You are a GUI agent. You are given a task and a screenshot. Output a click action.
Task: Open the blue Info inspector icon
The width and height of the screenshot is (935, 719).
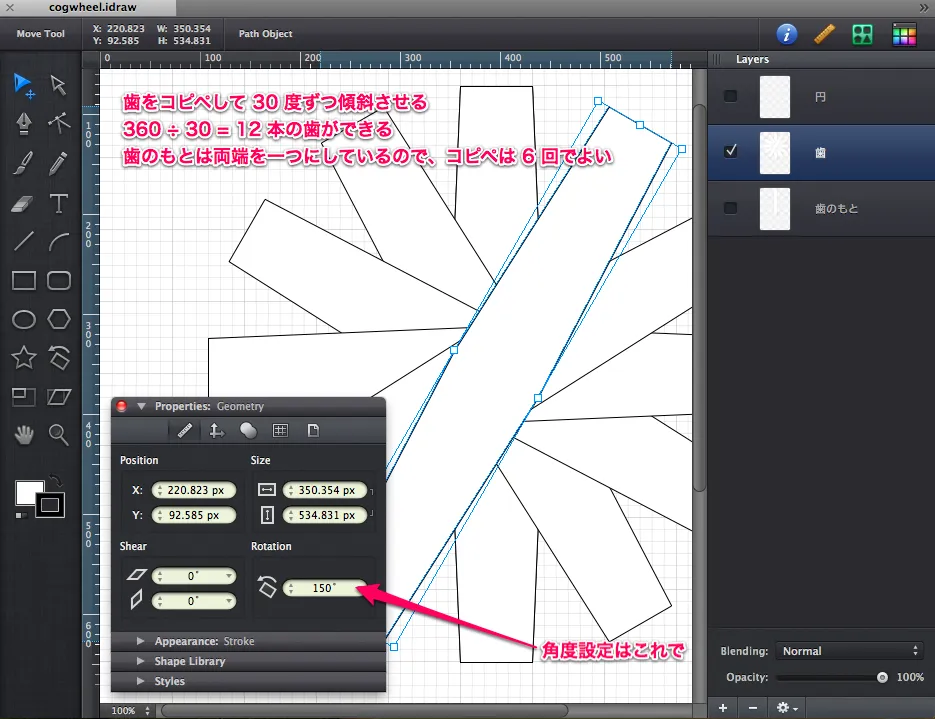click(787, 34)
